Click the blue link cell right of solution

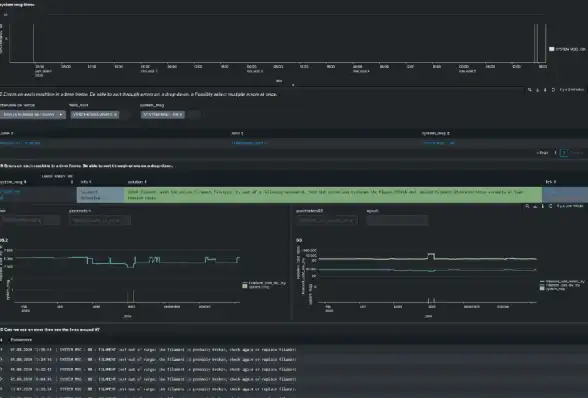click(565, 195)
